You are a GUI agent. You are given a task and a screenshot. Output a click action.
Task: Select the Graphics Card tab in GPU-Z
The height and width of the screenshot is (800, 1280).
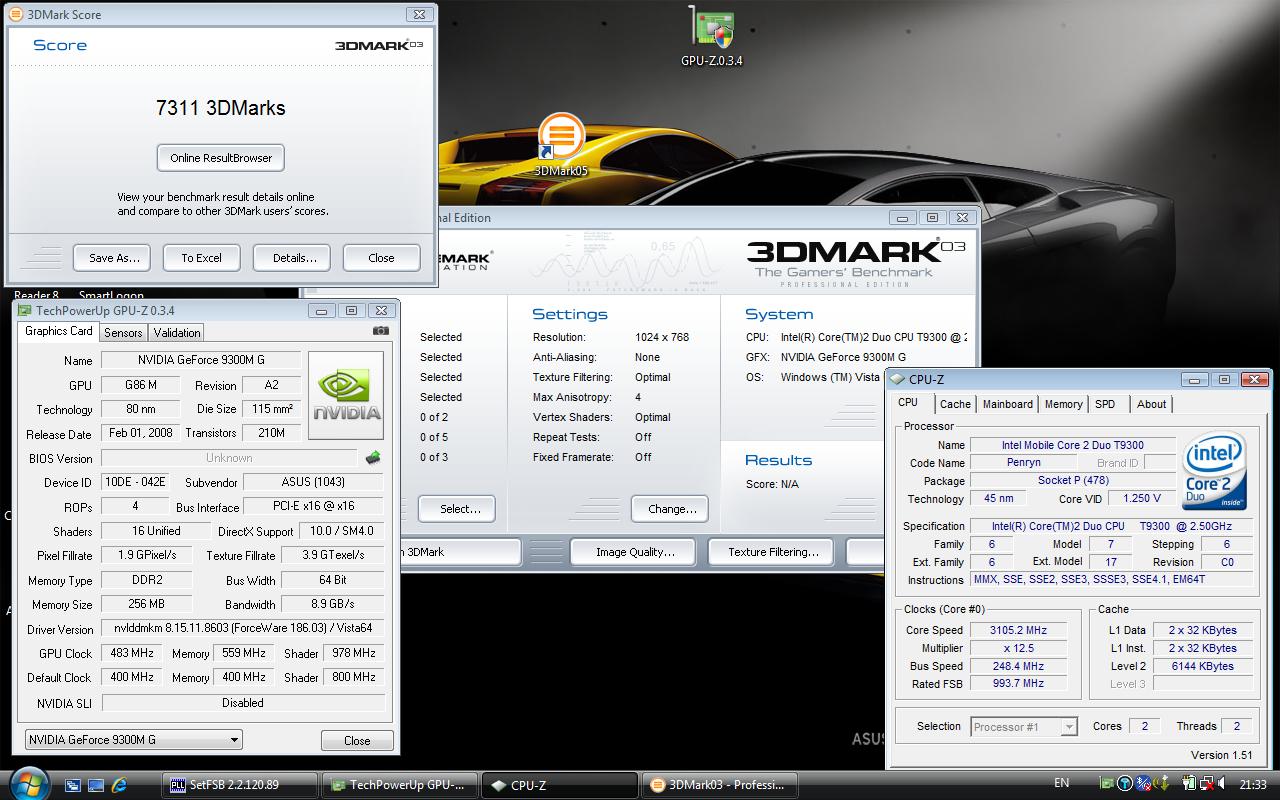click(x=58, y=331)
